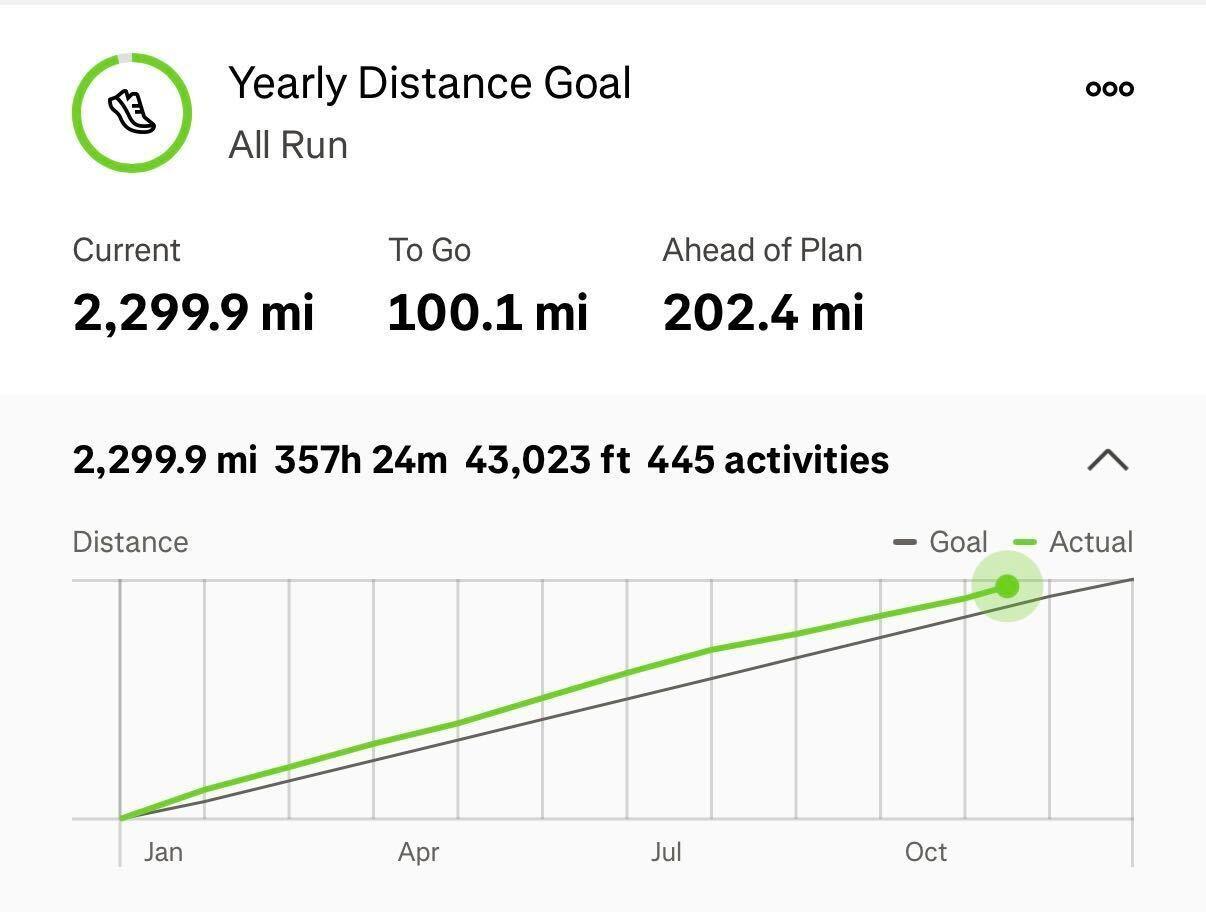Click the Distance chart label
This screenshot has height=912, width=1206.
coord(130,542)
